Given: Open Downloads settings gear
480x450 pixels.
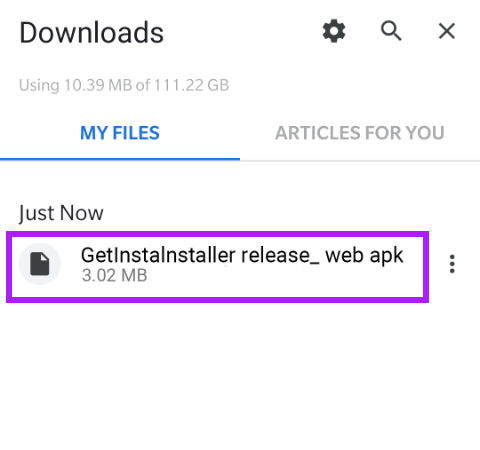Looking at the screenshot, I should click(x=334, y=31).
